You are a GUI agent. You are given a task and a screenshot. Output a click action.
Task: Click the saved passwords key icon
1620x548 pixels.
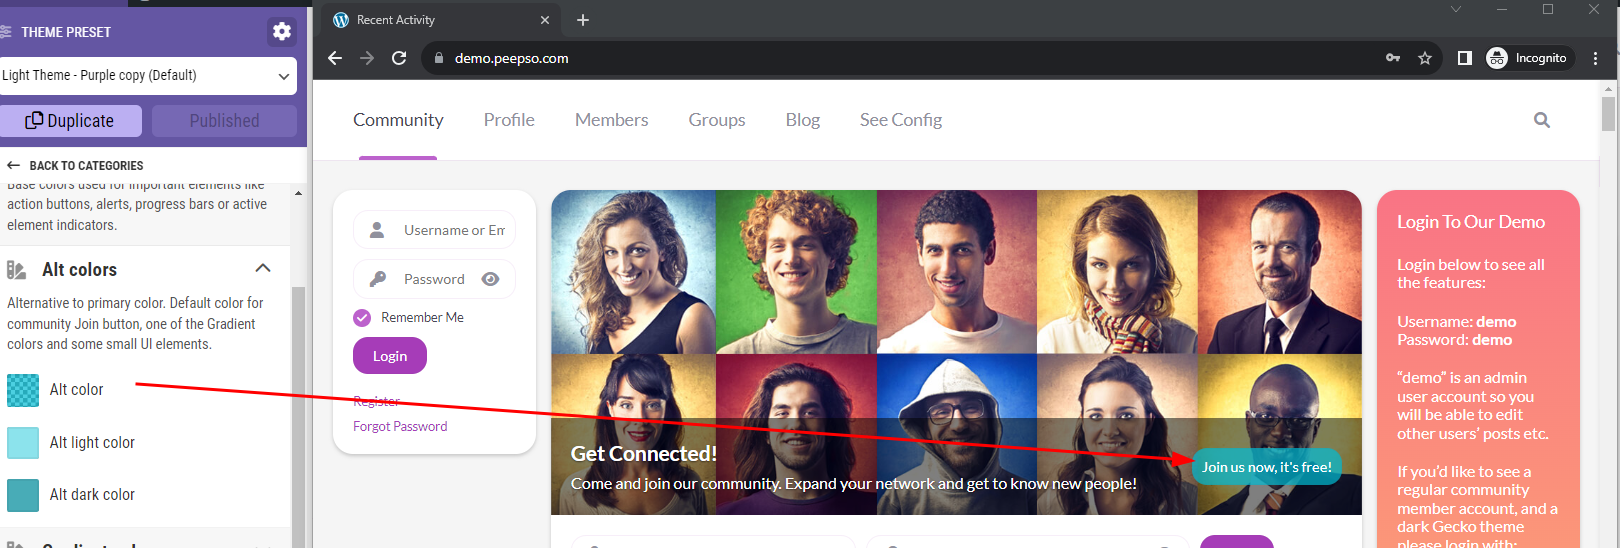click(1393, 58)
